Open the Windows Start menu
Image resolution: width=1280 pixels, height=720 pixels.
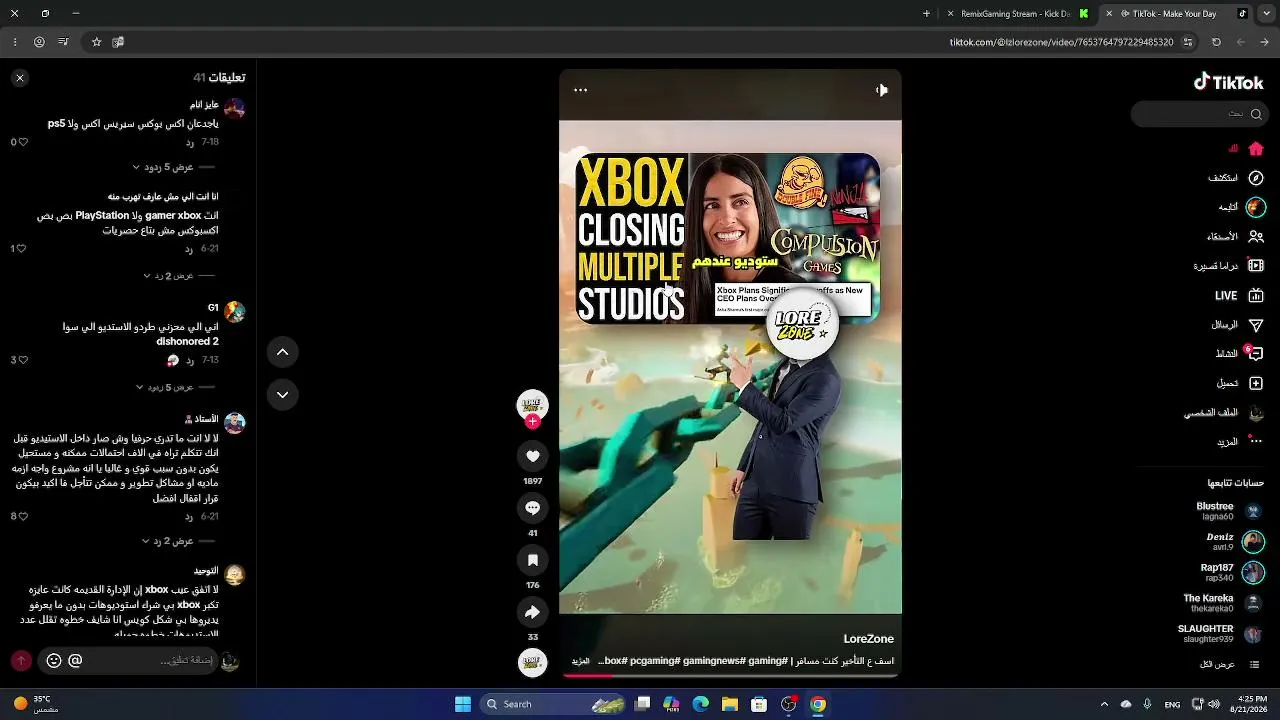463,704
